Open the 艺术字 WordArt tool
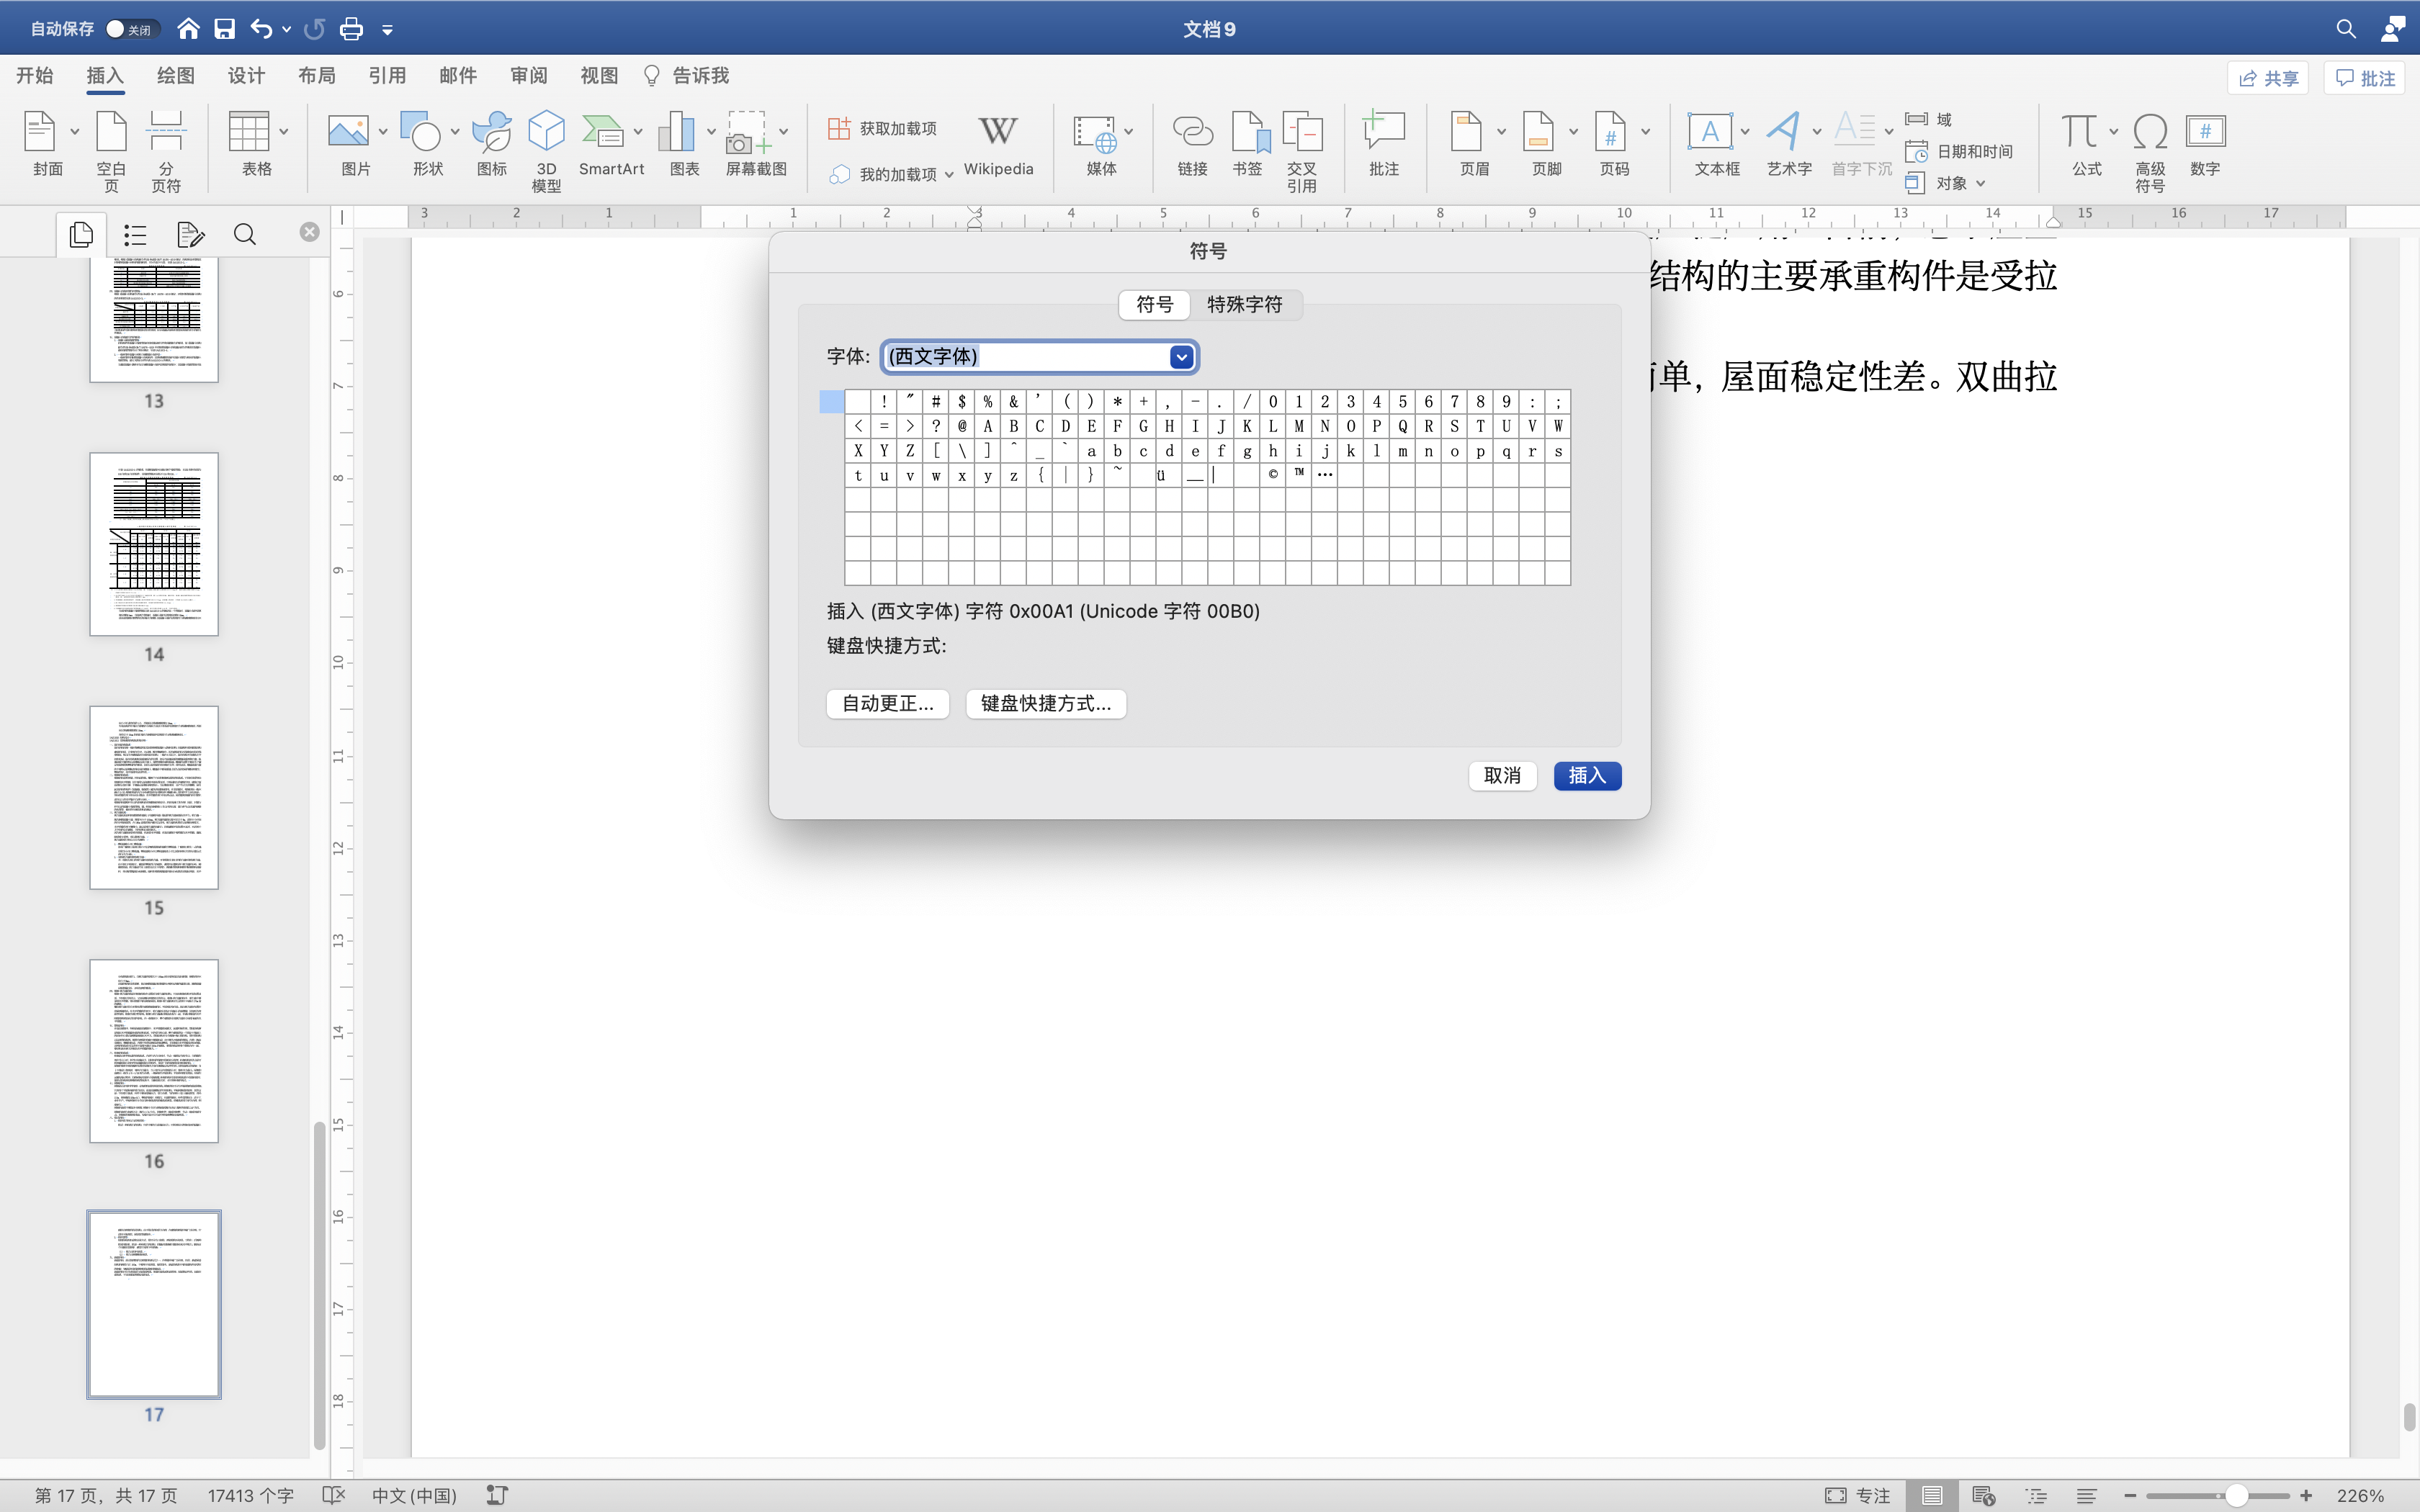 [x=1785, y=132]
